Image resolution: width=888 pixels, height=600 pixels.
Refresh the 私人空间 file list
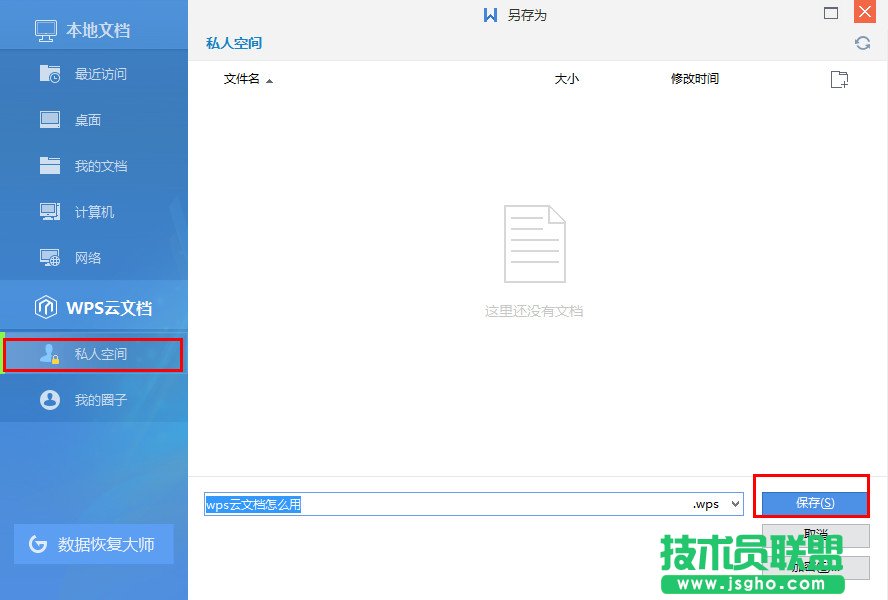pyautogui.click(x=862, y=43)
